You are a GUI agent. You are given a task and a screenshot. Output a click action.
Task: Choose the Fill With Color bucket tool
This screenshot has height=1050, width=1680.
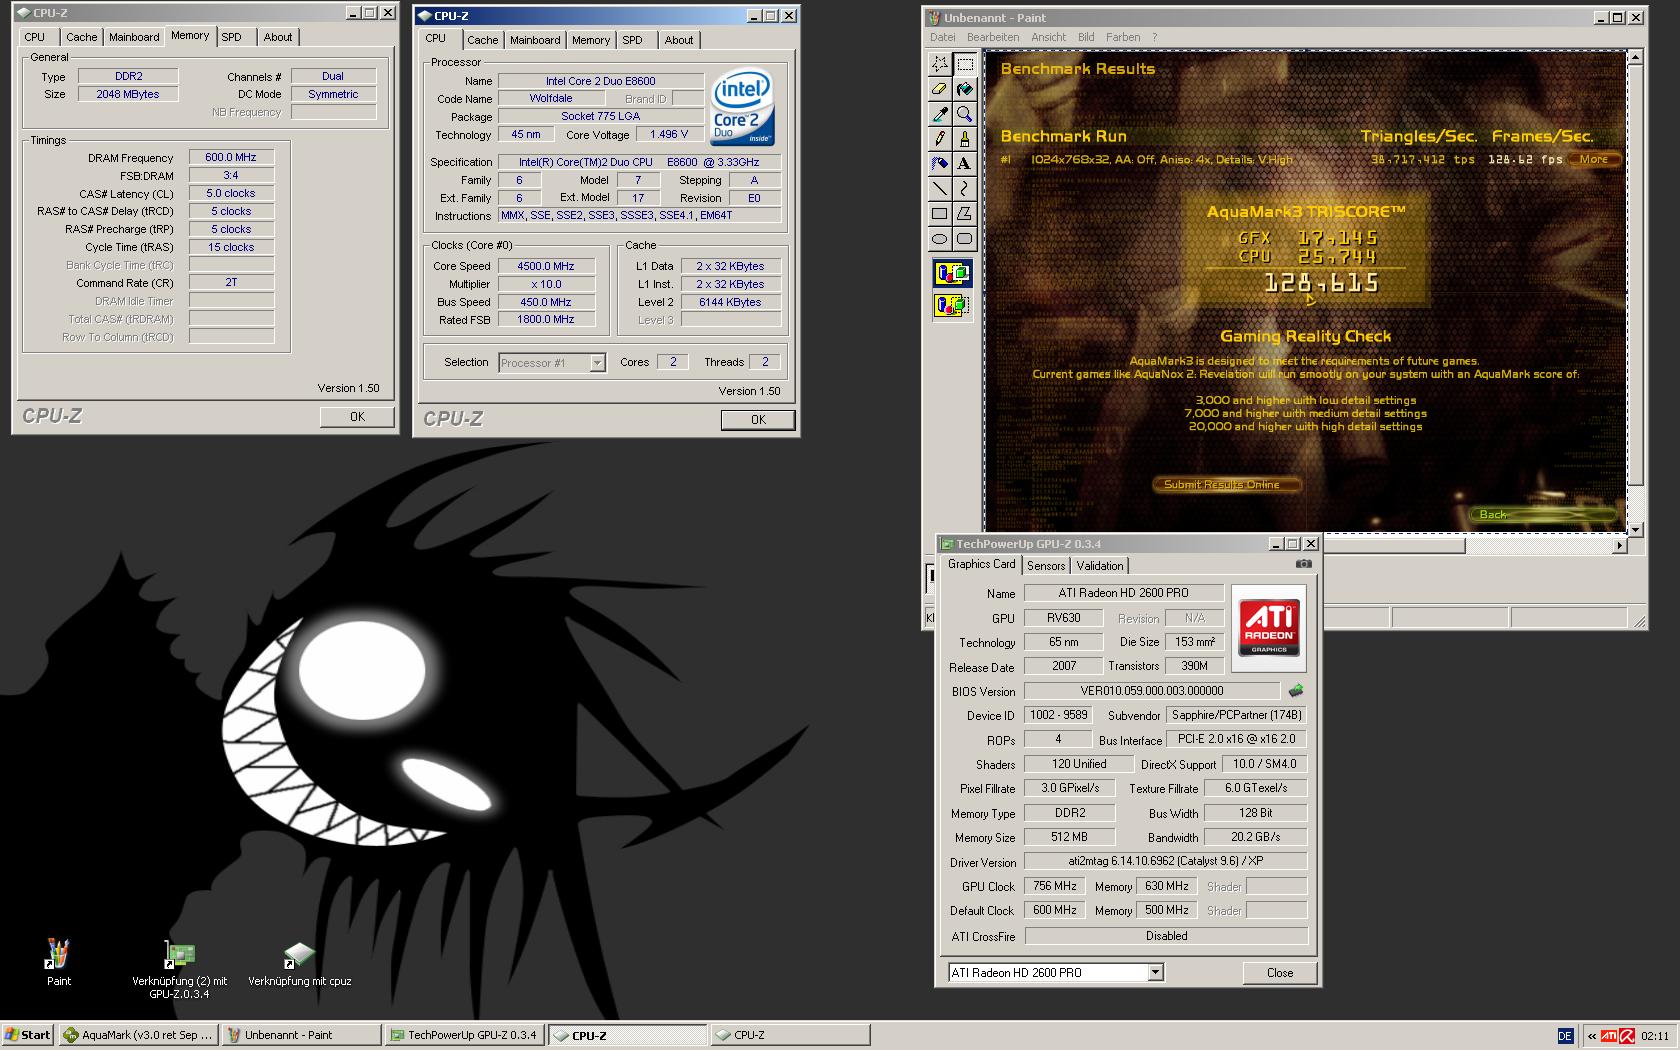[964, 89]
